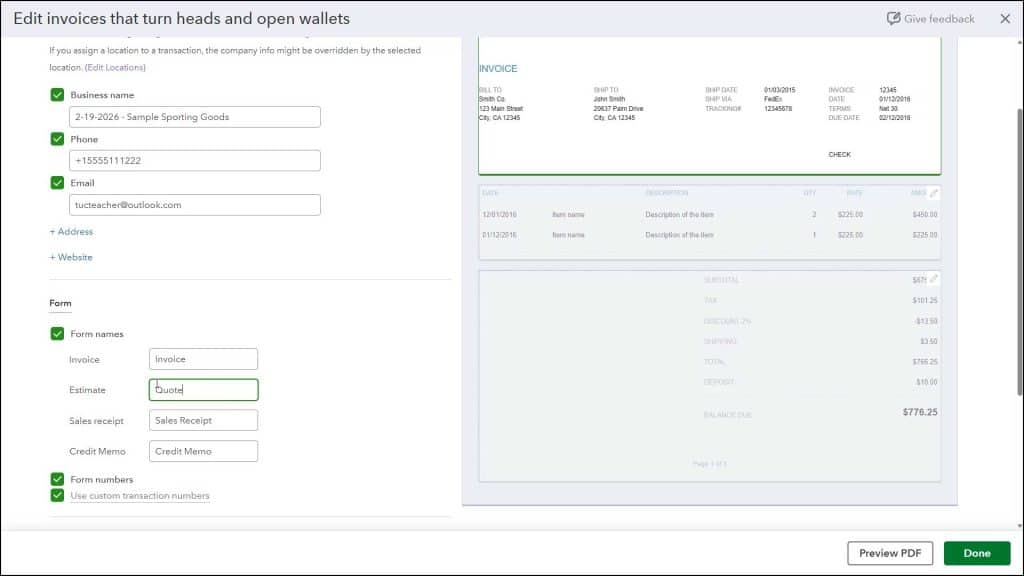
Task: Click the Done button
Action: tap(975, 552)
